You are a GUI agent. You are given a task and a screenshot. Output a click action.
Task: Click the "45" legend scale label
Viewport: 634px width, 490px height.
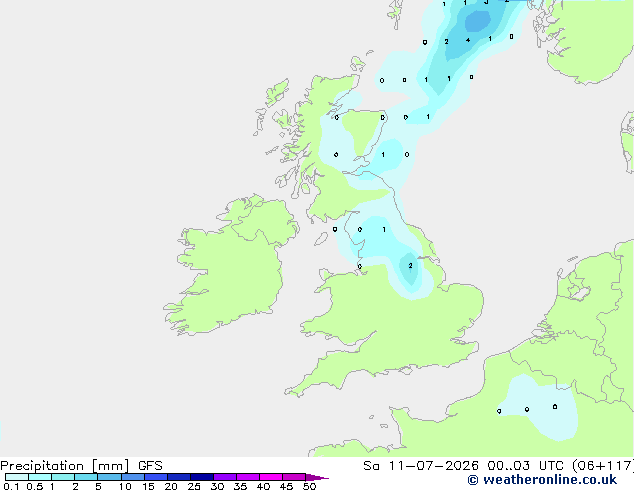(x=286, y=486)
